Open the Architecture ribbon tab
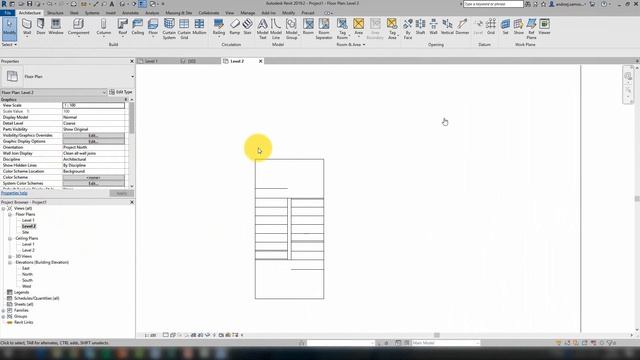The height and width of the screenshot is (360, 640). (x=30, y=13)
